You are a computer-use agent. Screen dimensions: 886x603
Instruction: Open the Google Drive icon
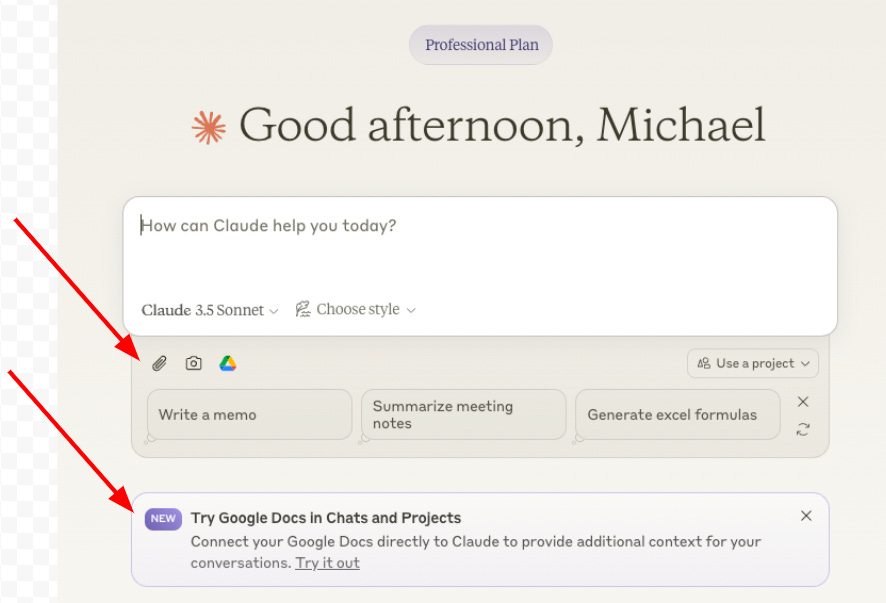point(228,363)
